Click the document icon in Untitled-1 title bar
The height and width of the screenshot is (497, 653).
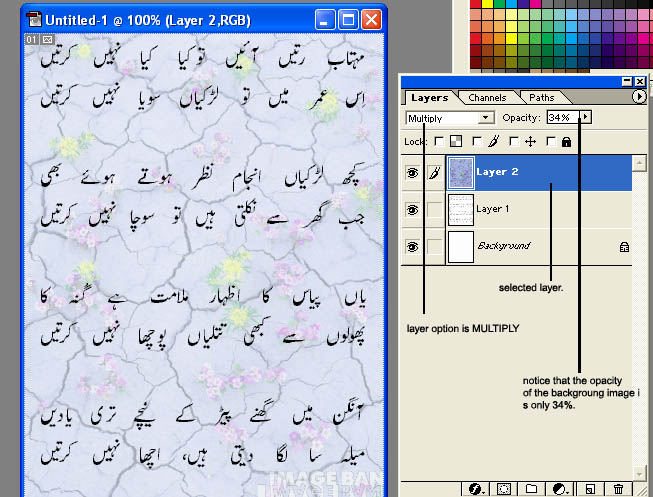click(33, 20)
